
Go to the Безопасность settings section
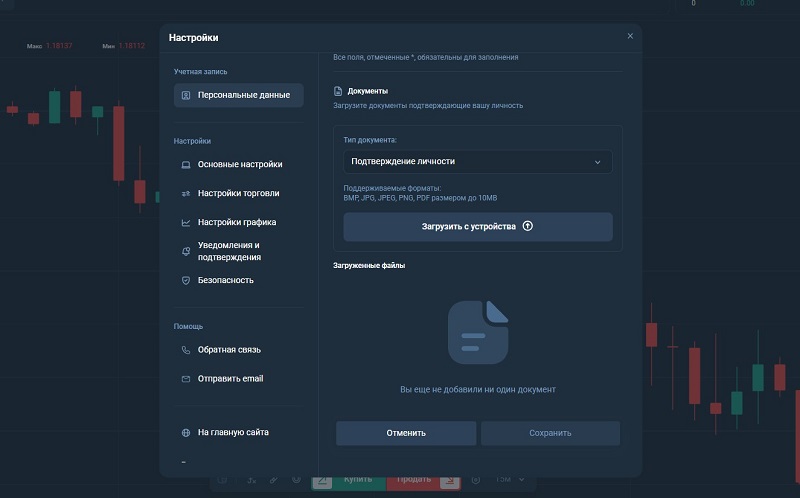point(225,281)
